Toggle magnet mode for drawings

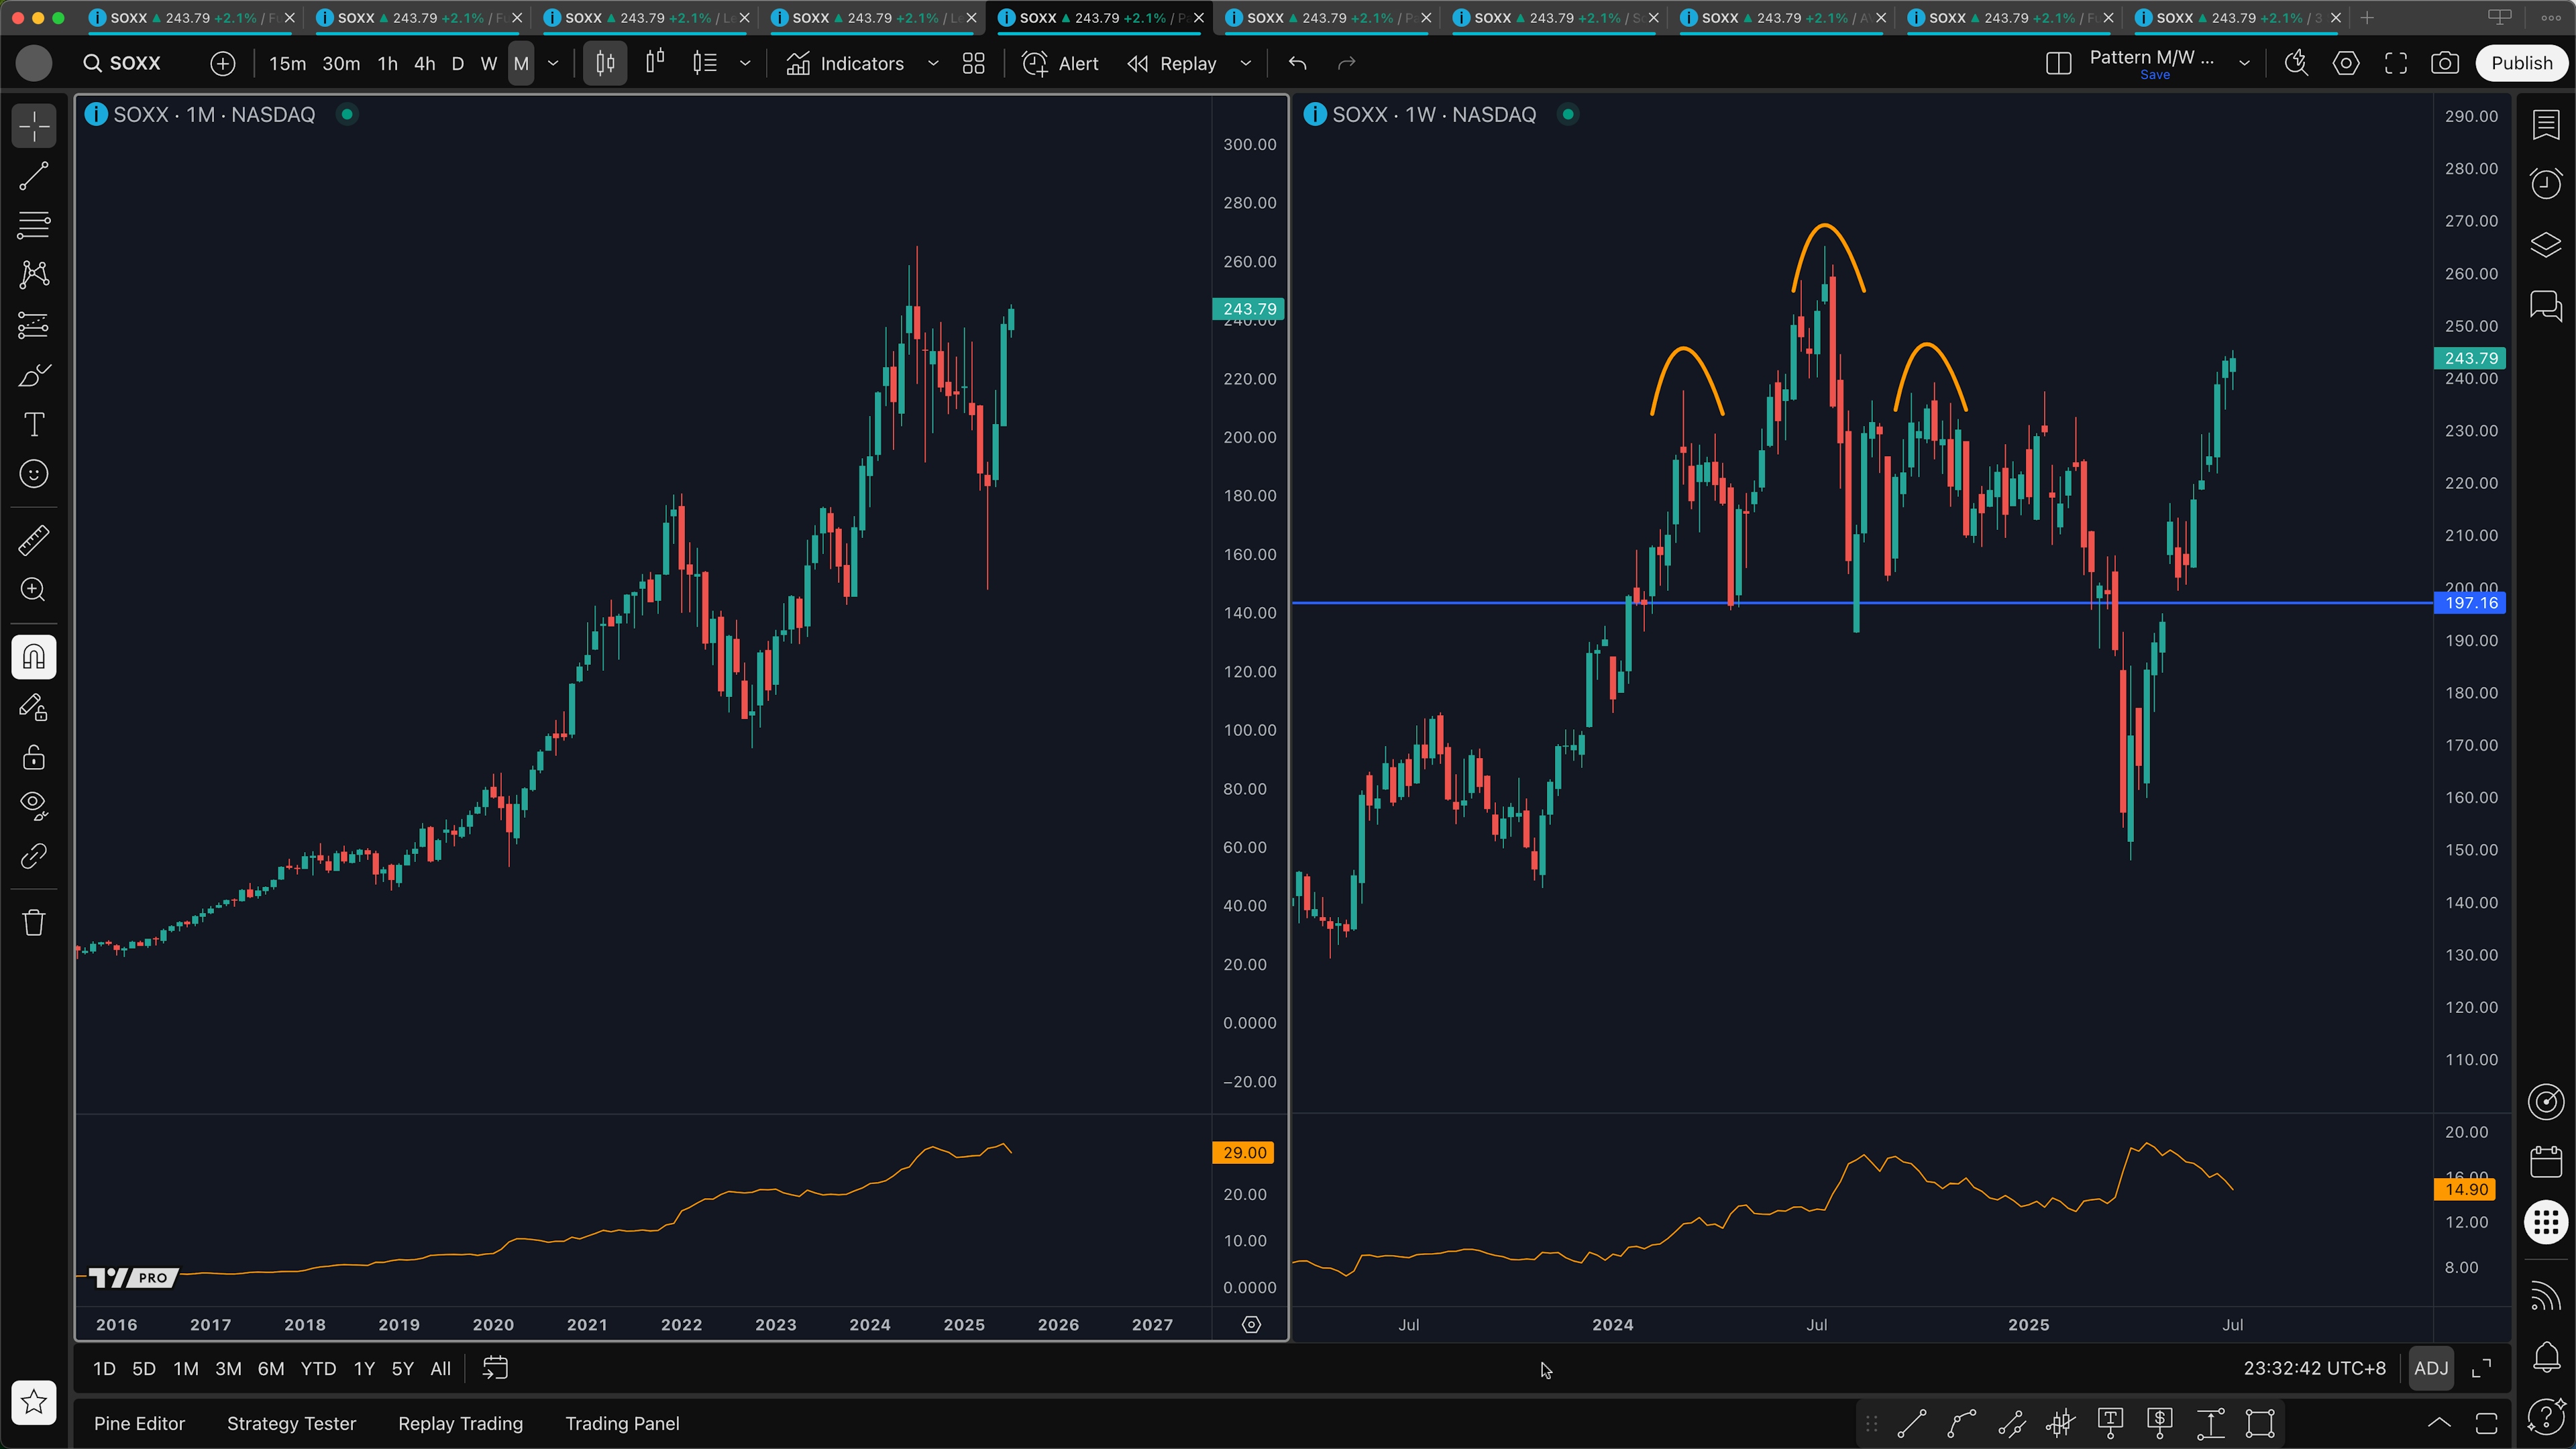(34, 657)
